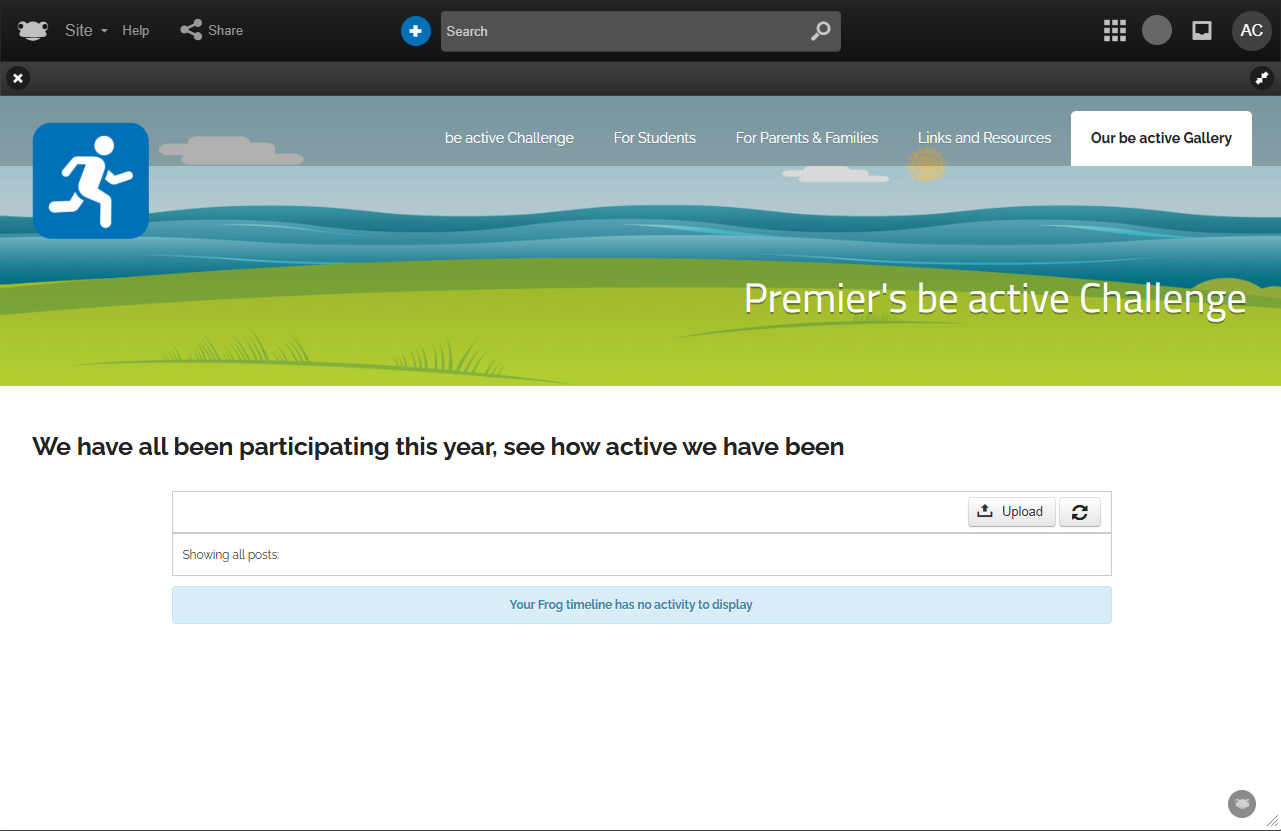This screenshot has height=831, width=1281.
Task: Open the For Parents & Families tab
Action: pos(806,138)
